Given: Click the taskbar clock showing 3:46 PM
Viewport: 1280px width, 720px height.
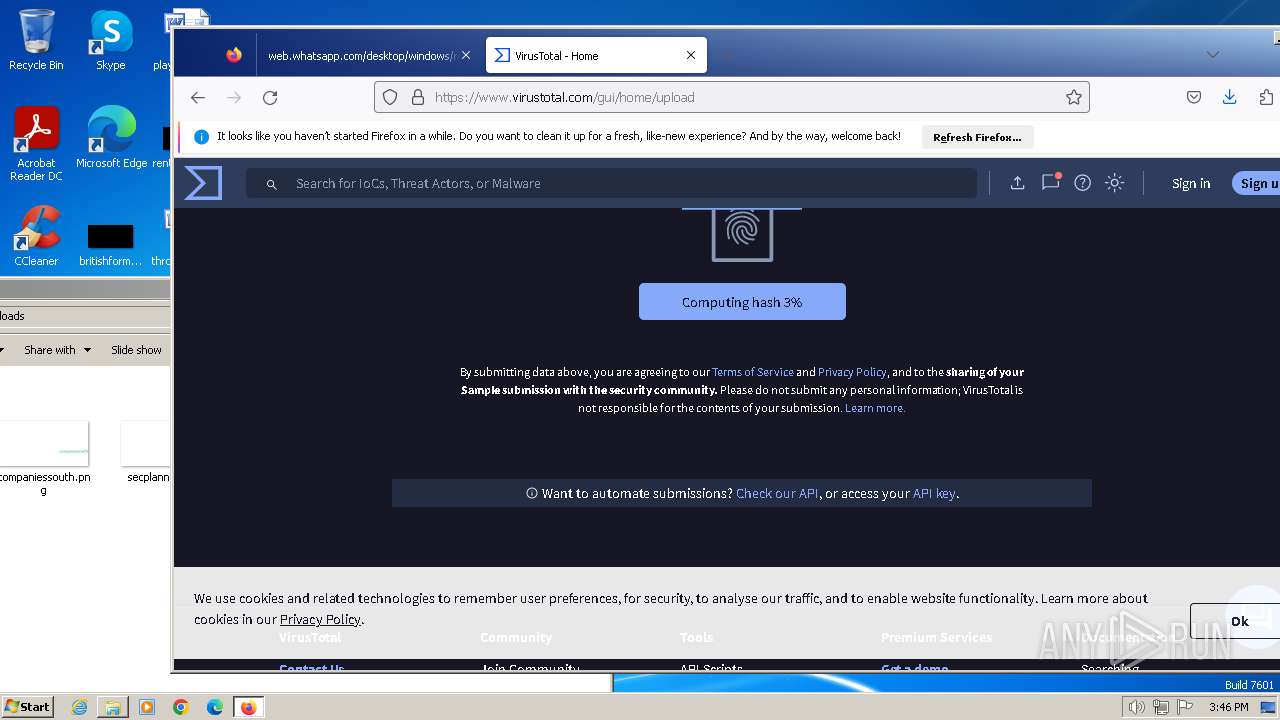Looking at the screenshot, I should pos(1228,707).
